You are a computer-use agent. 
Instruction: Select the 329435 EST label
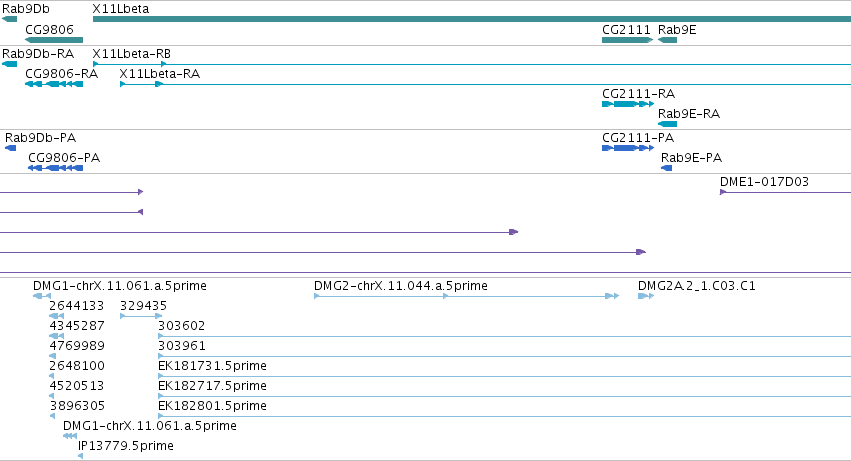[x=143, y=306]
